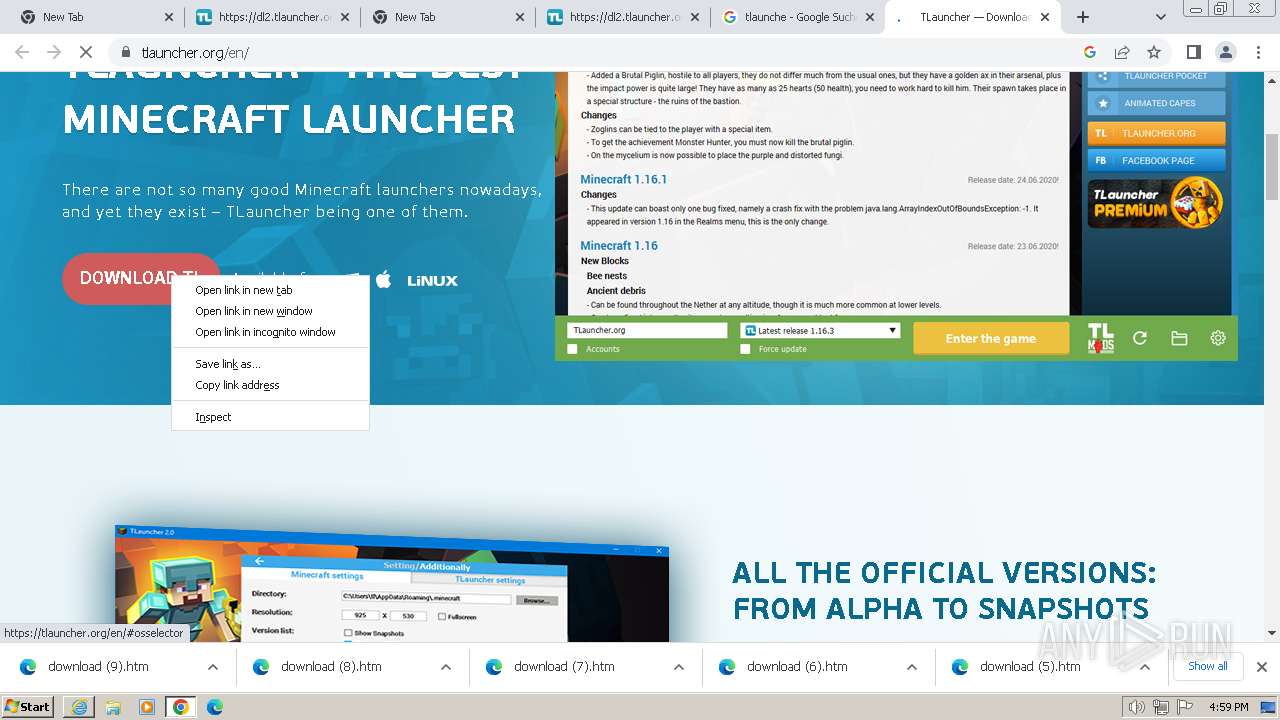The width and height of the screenshot is (1280, 720).
Task: Open Minecraft 1.16 changelog link
Action: [x=619, y=245]
